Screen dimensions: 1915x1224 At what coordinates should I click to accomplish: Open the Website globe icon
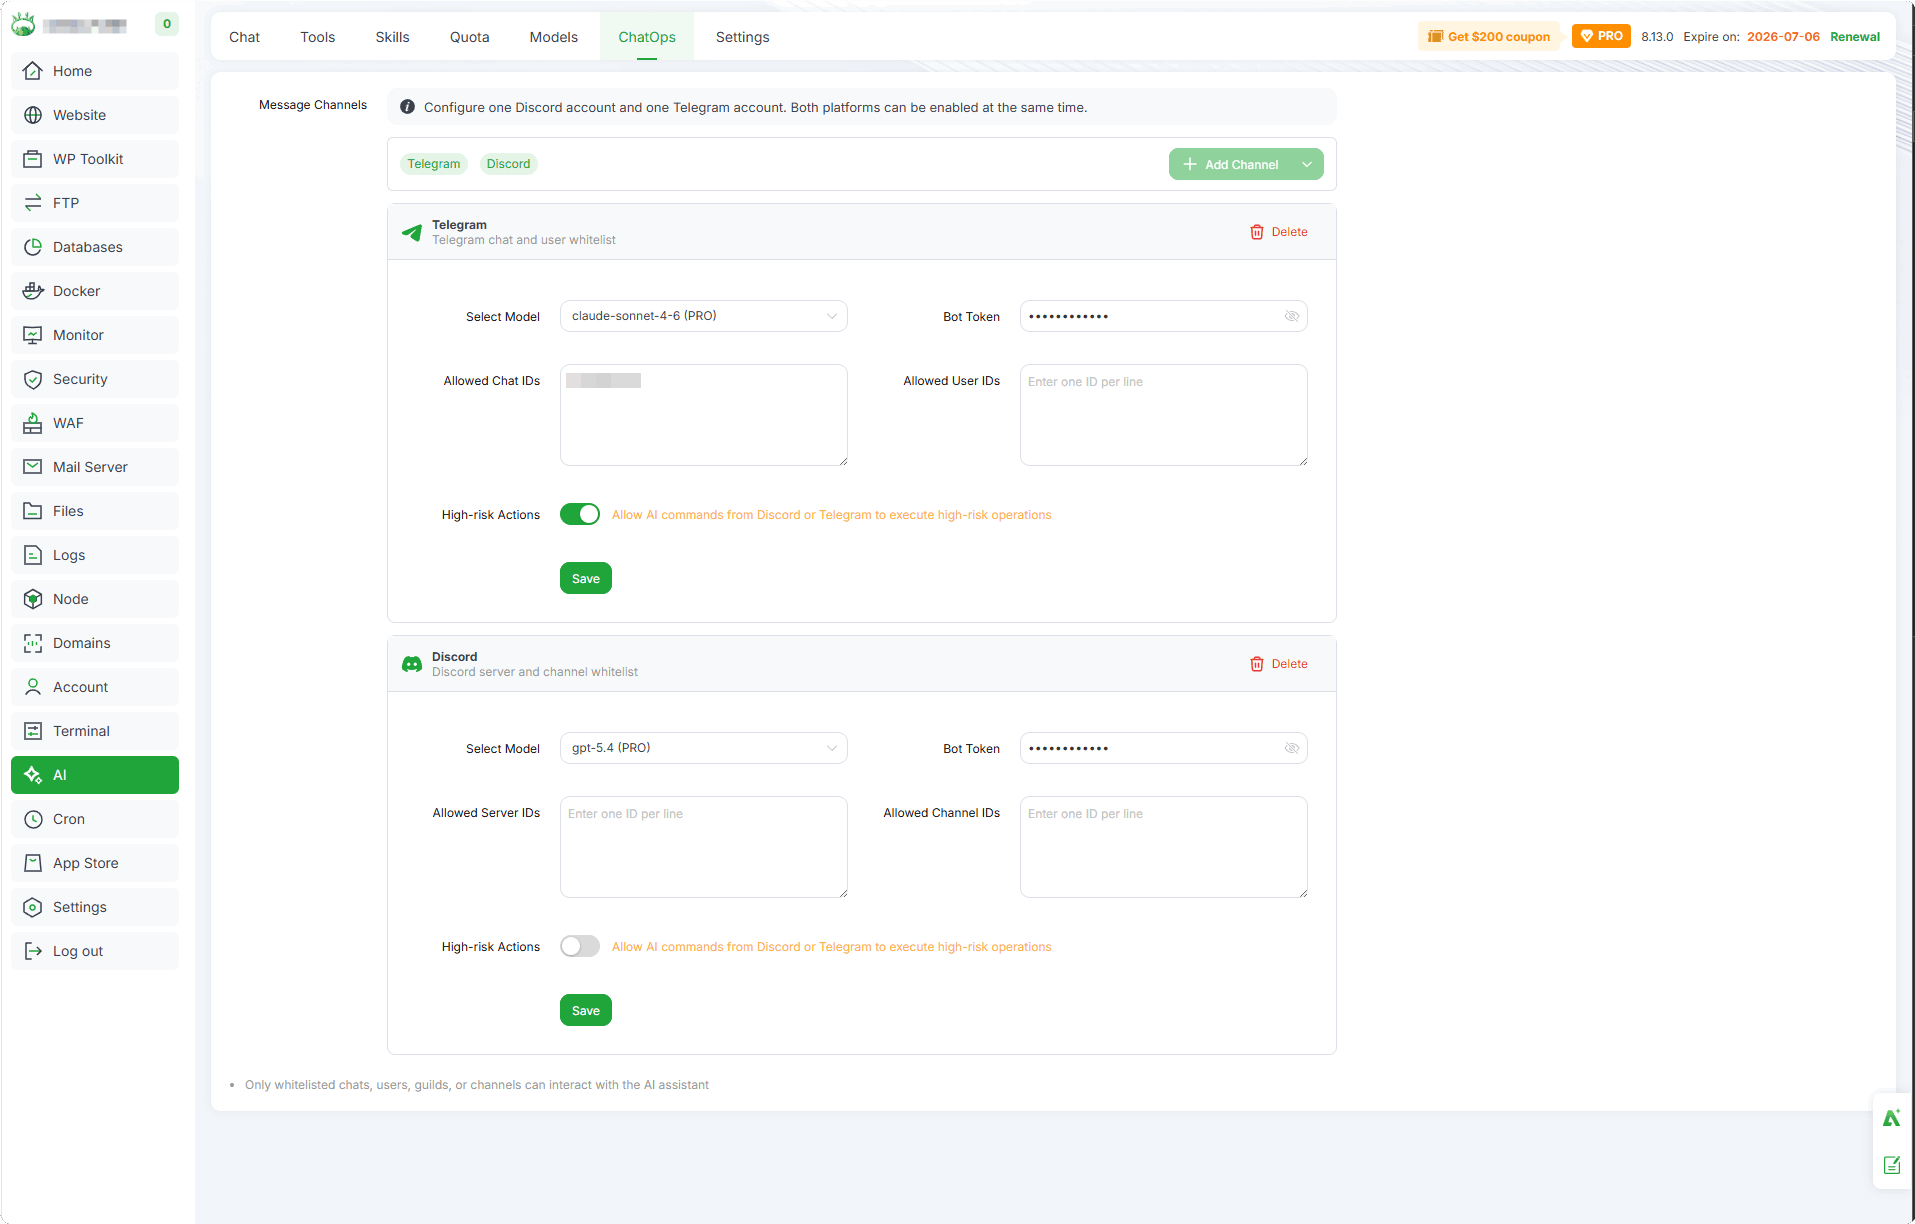tap(33, 115)
